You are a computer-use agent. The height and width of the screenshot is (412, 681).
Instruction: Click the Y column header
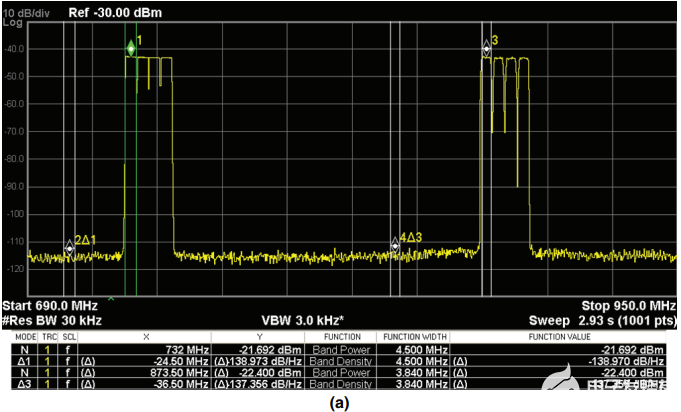(259, 337)
